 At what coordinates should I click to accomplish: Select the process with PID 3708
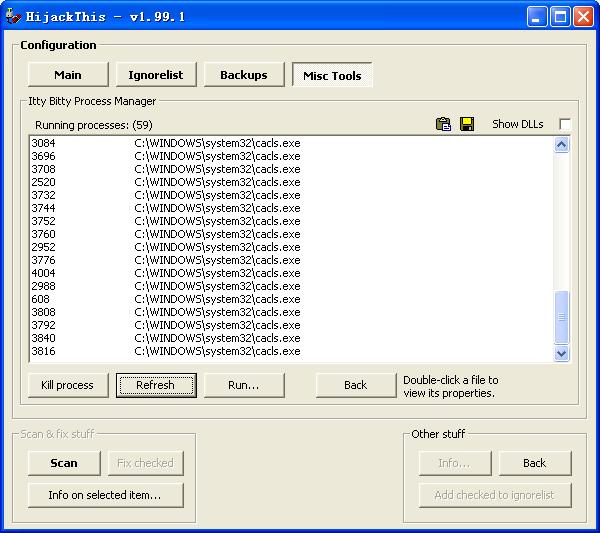[291, 169]
